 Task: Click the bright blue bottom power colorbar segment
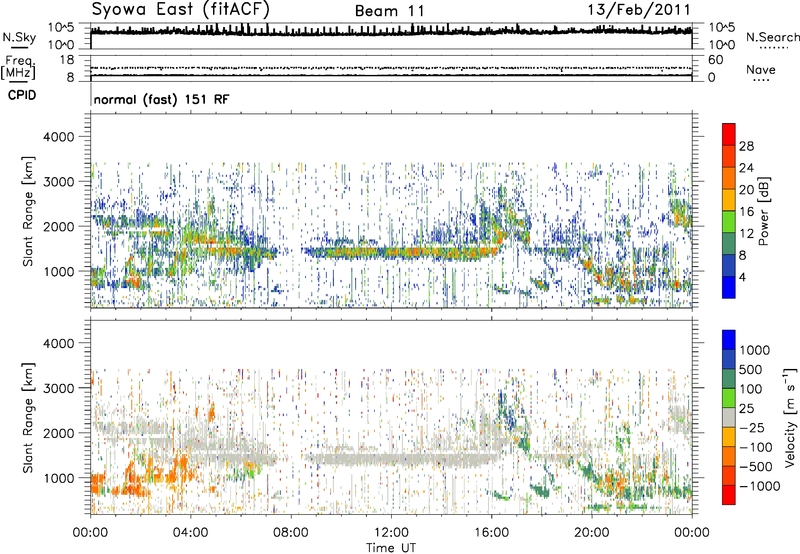click(729, 288)
